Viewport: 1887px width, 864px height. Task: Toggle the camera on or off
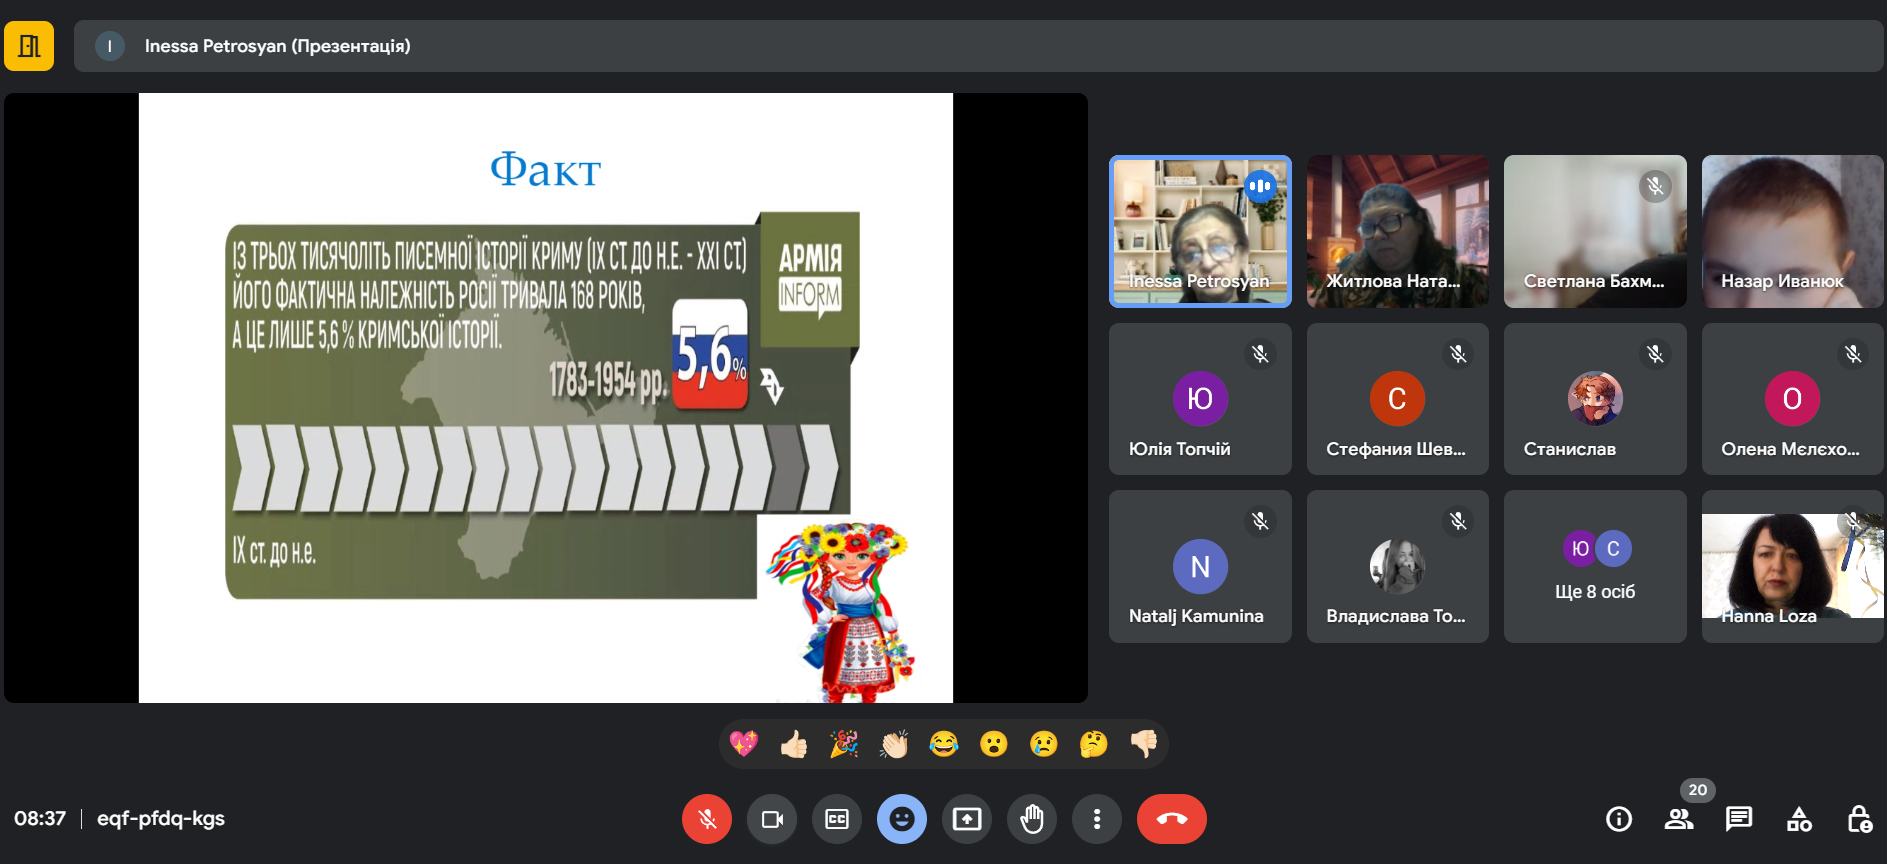pyautogui.click(x=772, y=819)
